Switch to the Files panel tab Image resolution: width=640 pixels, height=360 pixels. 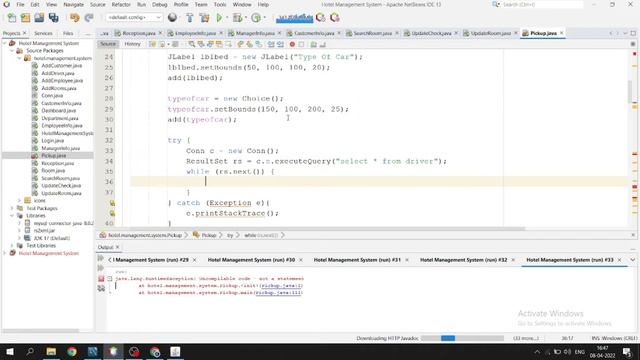[x=68, y=33]
